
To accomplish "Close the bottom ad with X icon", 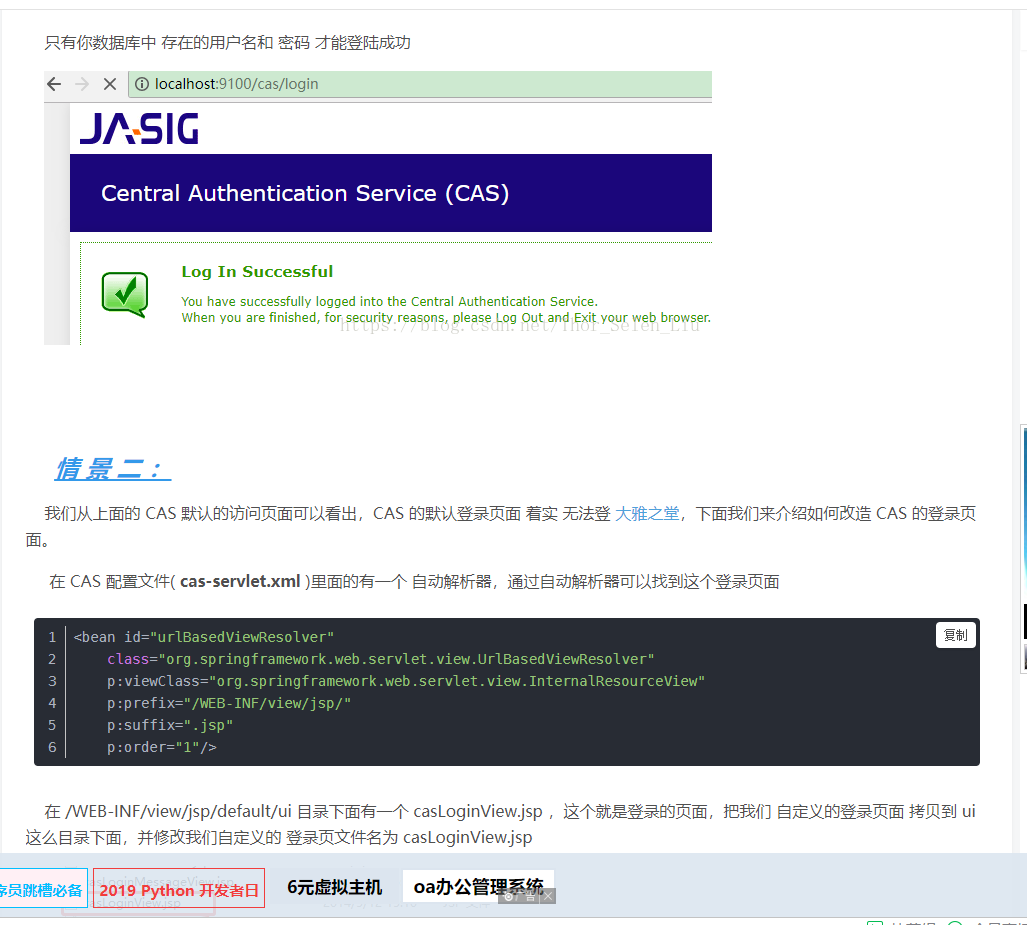I will click(549, 896).
